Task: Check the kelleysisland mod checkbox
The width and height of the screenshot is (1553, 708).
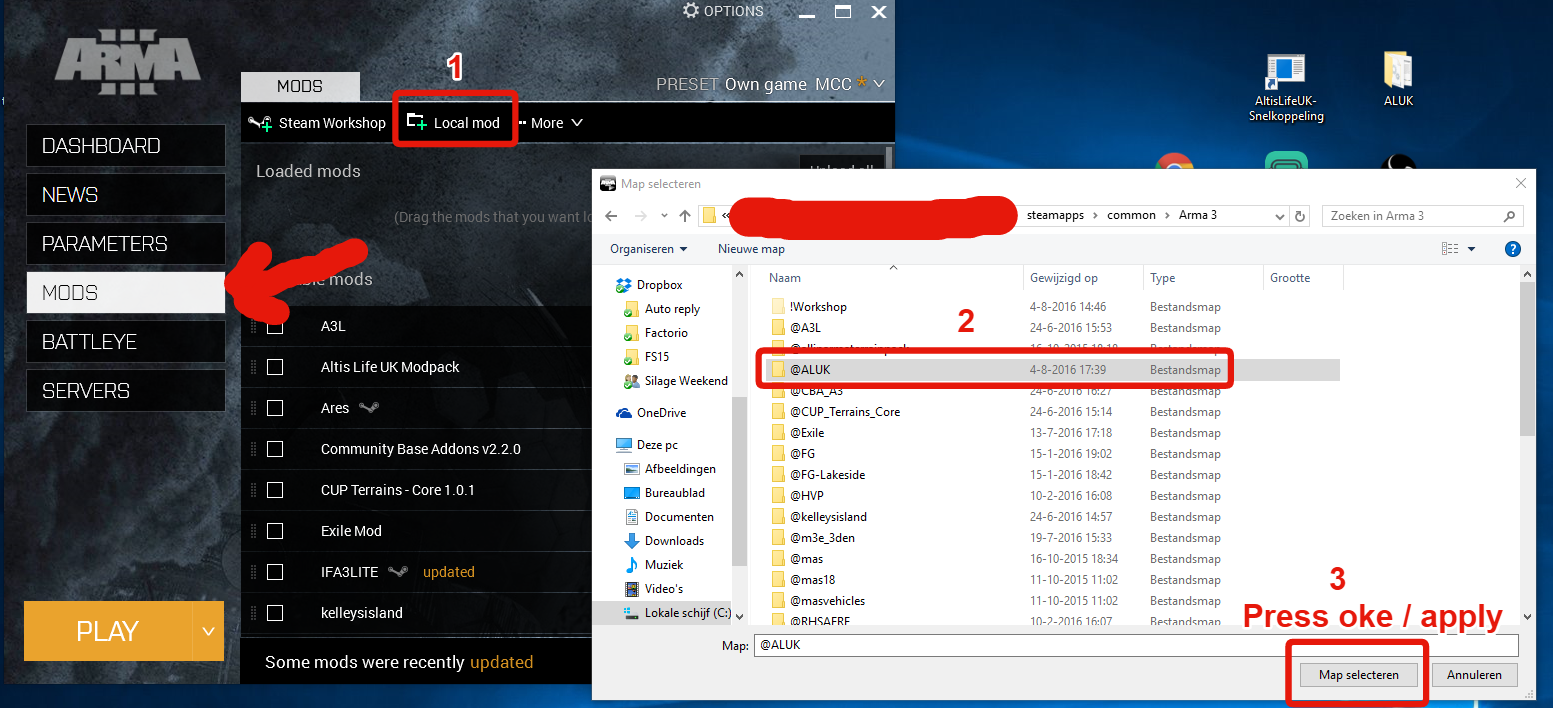Action: tap(275, 613)
